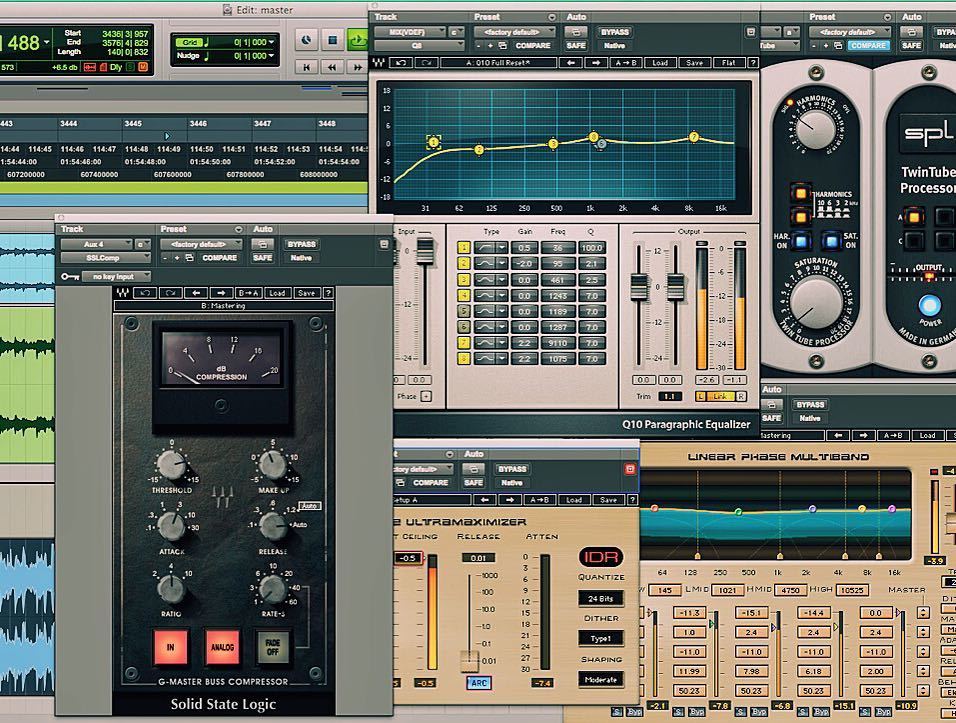
Task: Toggle ANALOG button on SSL compressor
Action: coord(222,647)
